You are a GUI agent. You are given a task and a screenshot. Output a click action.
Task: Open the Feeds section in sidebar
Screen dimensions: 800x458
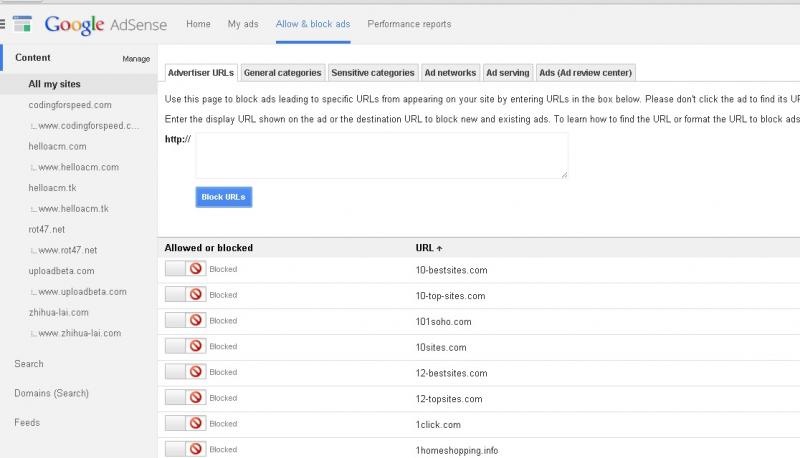pyautogui.click(x=27, y=422)
